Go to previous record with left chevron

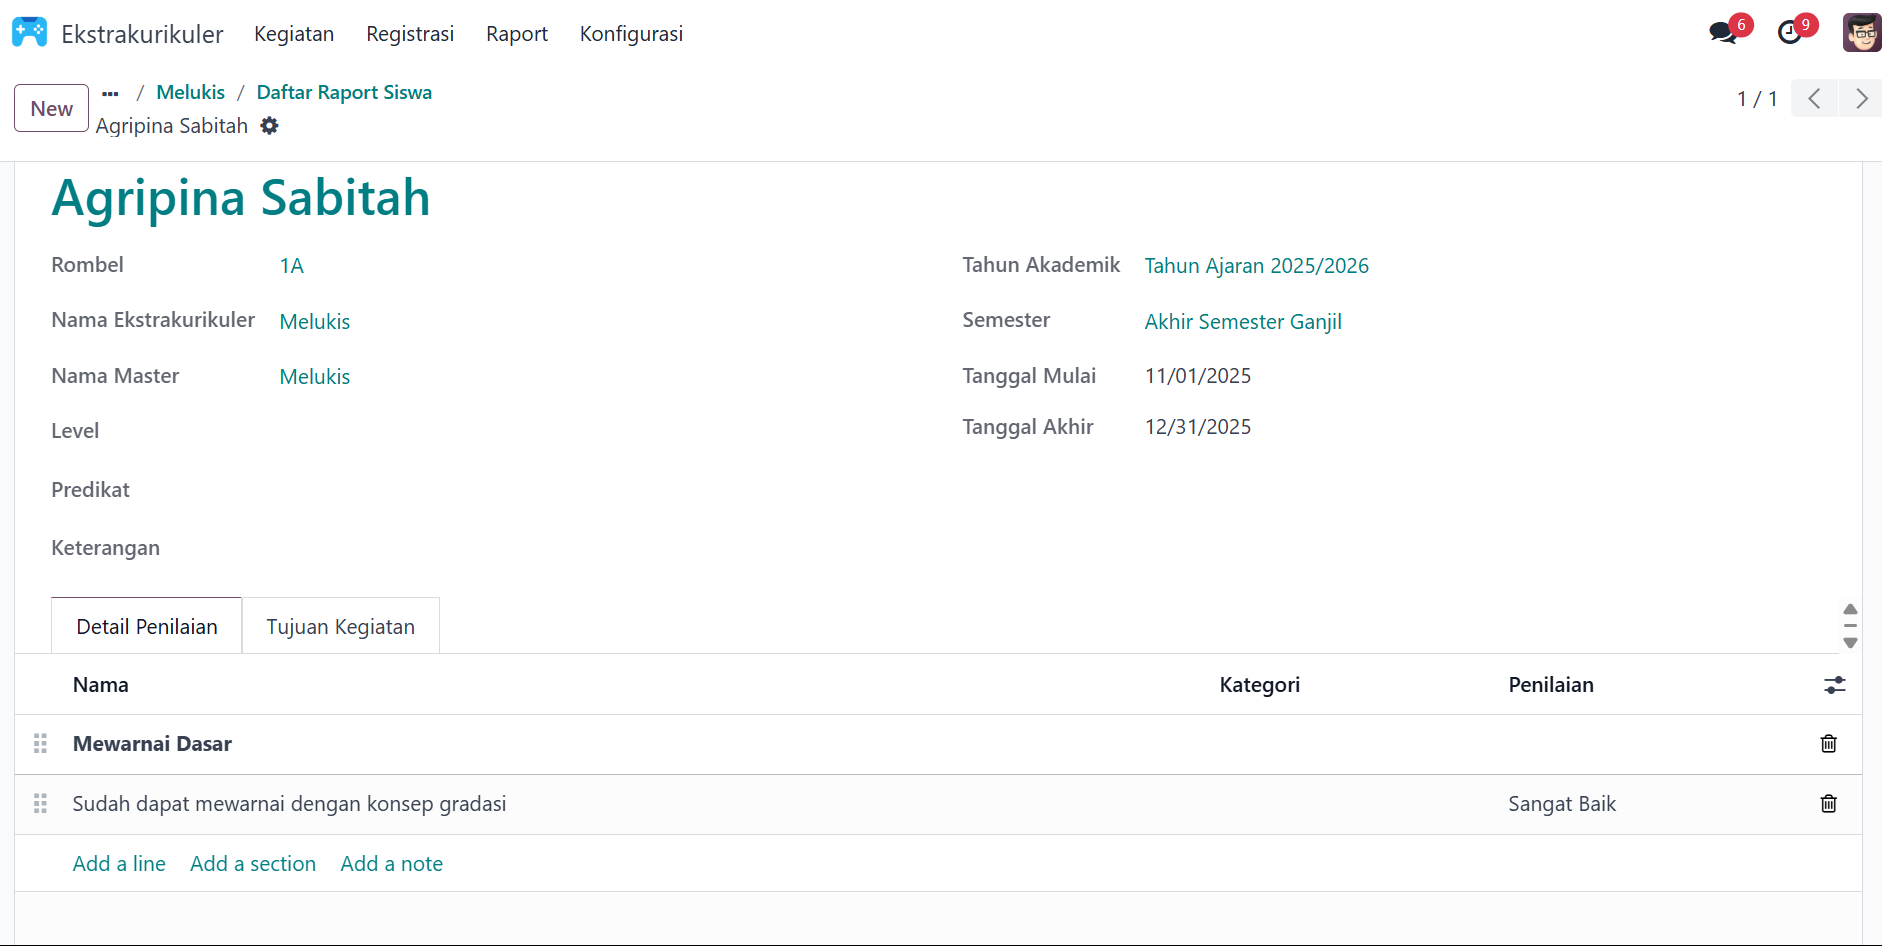point(1814,99)
